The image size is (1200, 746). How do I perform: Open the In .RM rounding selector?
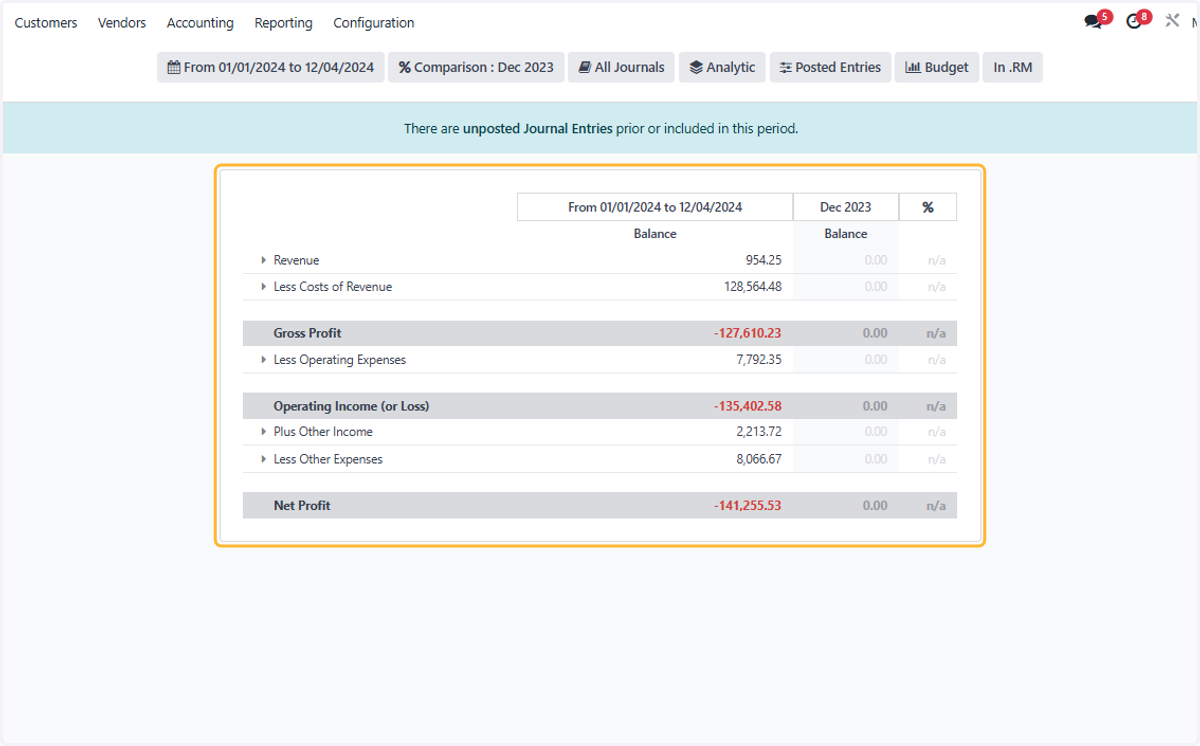pos(1012,67)
